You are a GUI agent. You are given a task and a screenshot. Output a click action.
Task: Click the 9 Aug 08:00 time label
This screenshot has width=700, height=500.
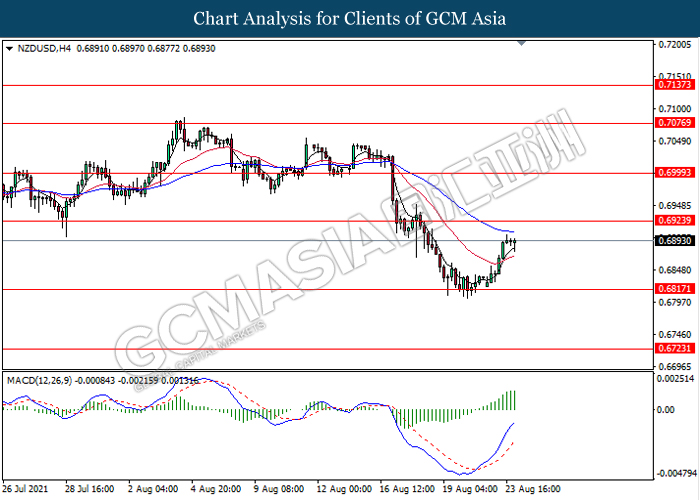pos(279,489)
